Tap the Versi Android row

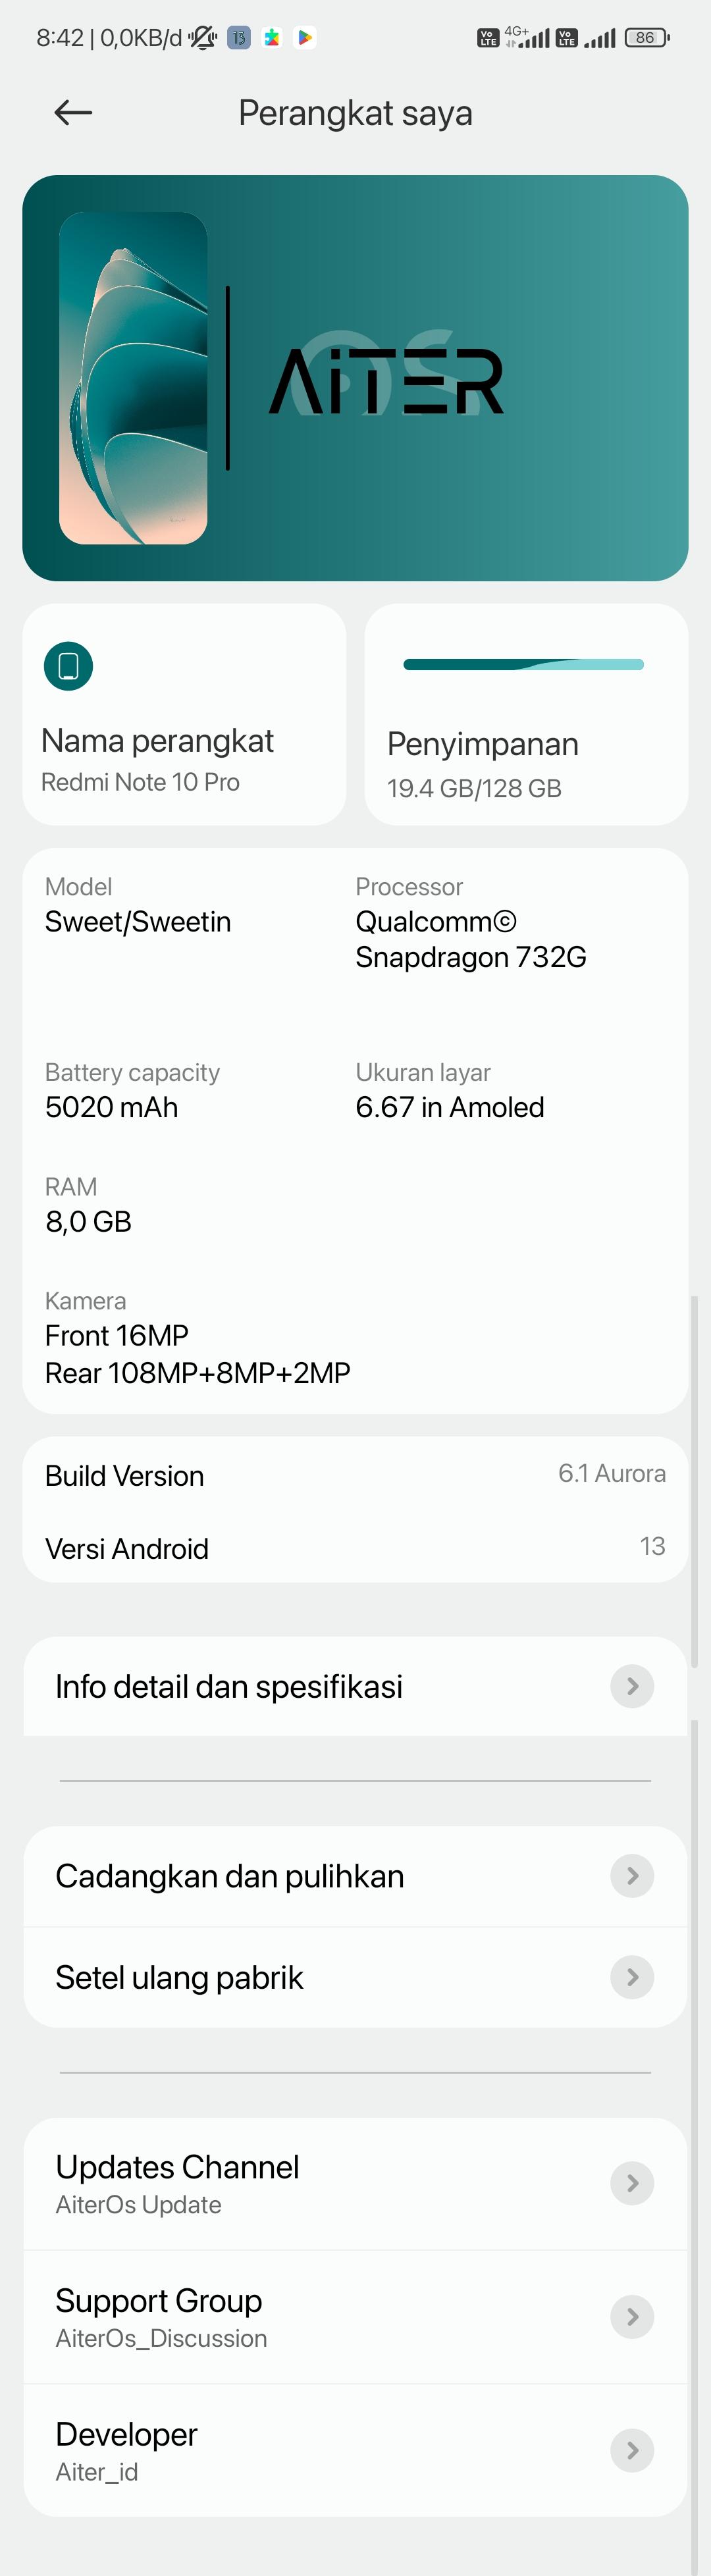click(355, 1548)
